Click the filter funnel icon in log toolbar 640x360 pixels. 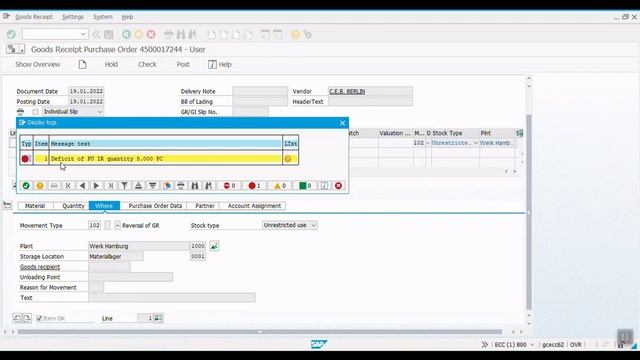(124, 186)
